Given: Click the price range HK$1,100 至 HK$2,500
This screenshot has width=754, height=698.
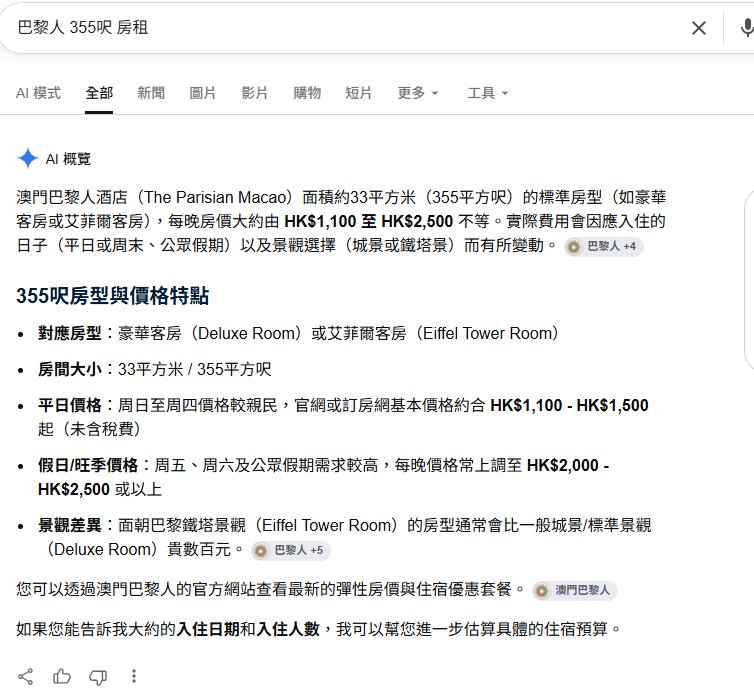Looking at the screenshot, I should 369,222.
